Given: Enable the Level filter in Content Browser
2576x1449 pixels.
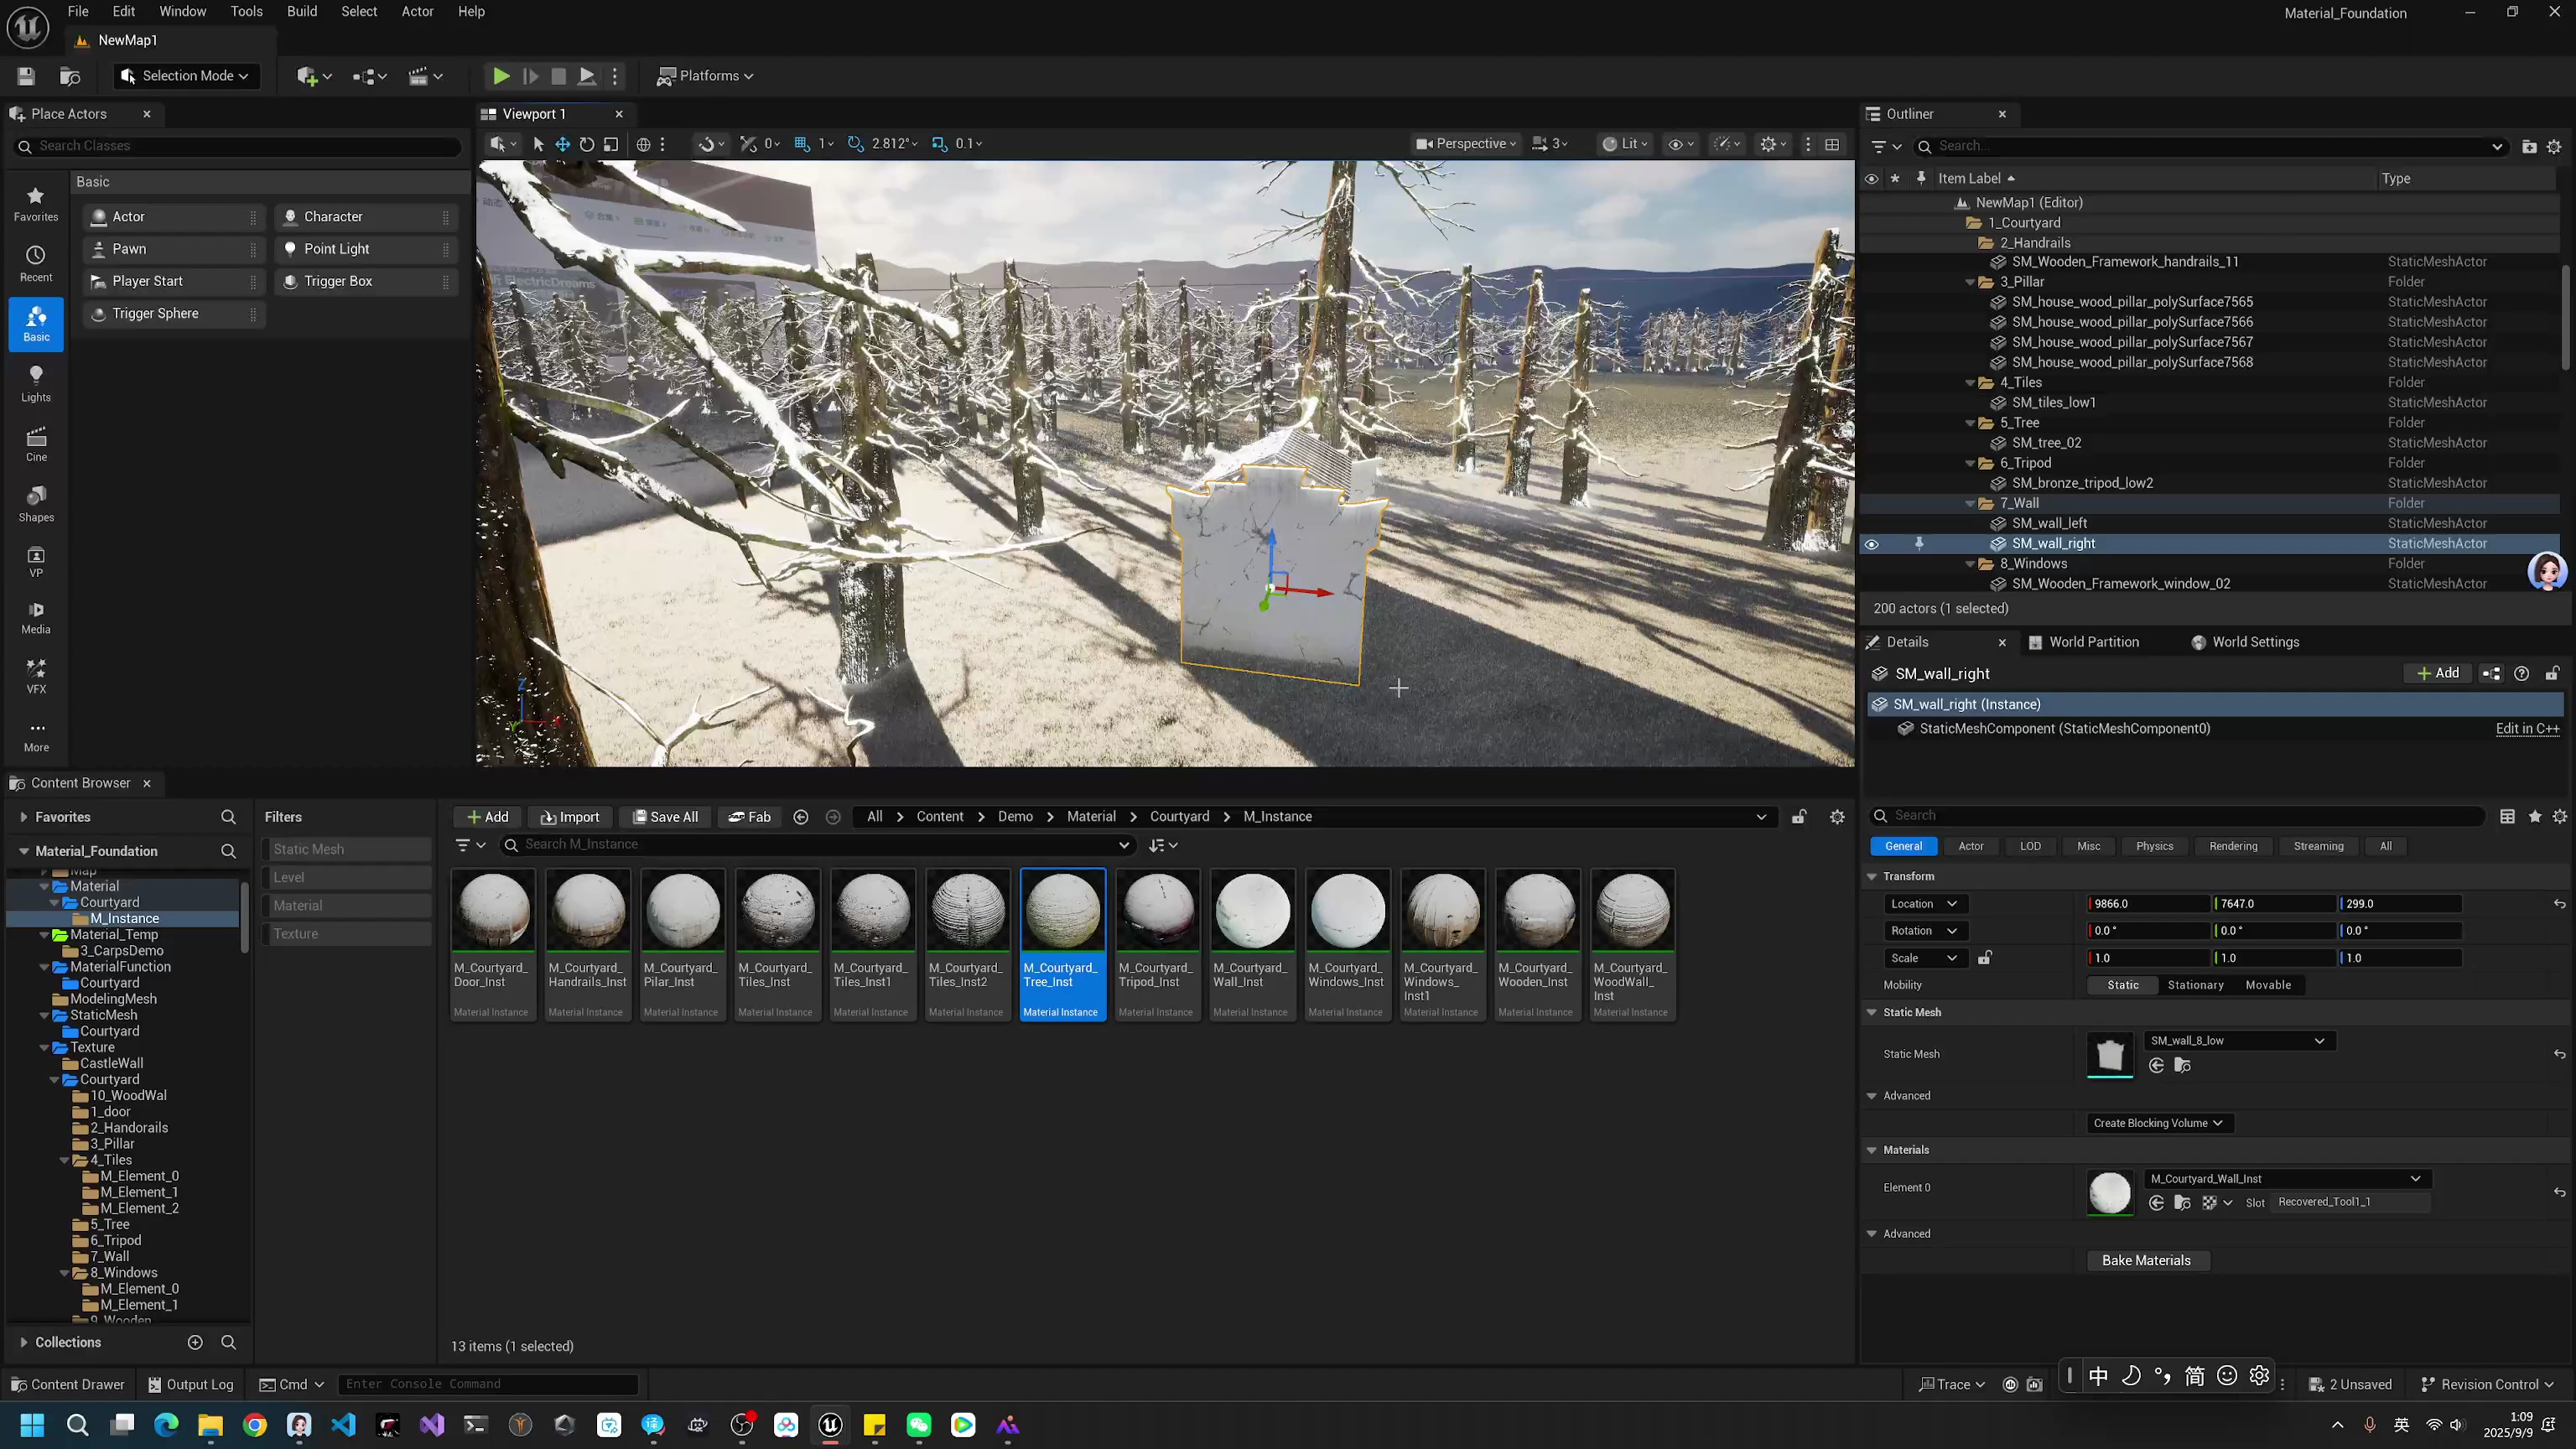Looking at the screenshot, I should tap(346, 877).
